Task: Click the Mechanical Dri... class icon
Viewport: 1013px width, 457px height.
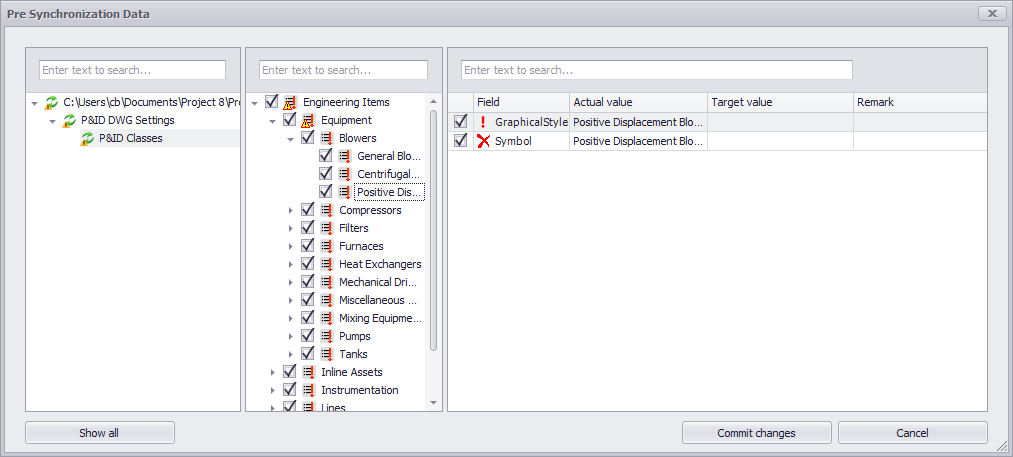Action: coord(326,282)
